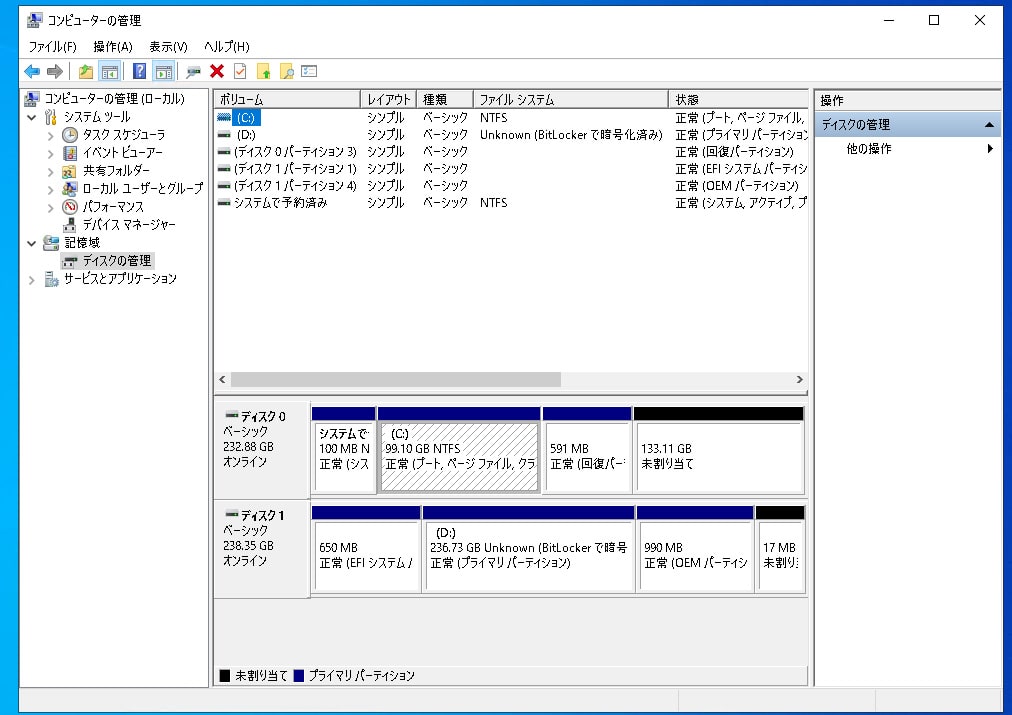The height and width of the screenshot is (715, 1012).
Task: Click the magnifier folder toolbar icon
Action: pos(286,71)
